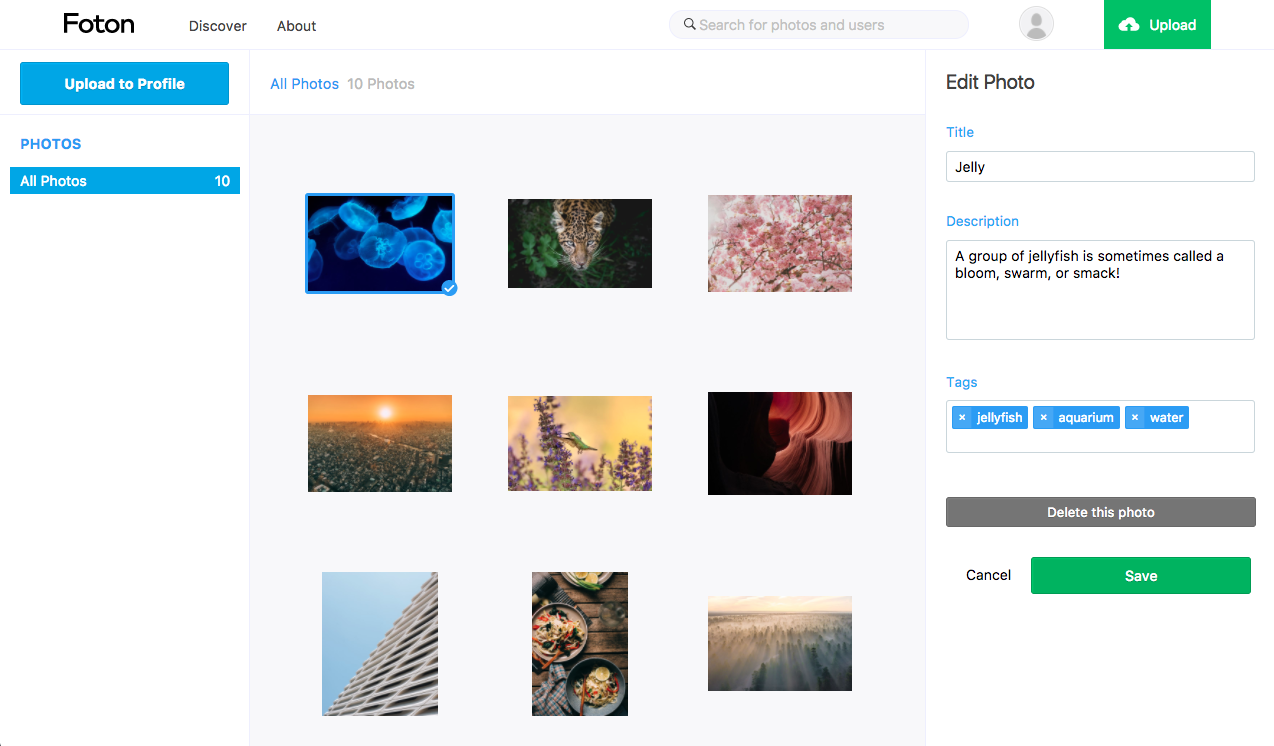This screenshot has height=746, width=1274.
Task: Select the pink cherry blossom thumbnail
Action: click(780, 243)
